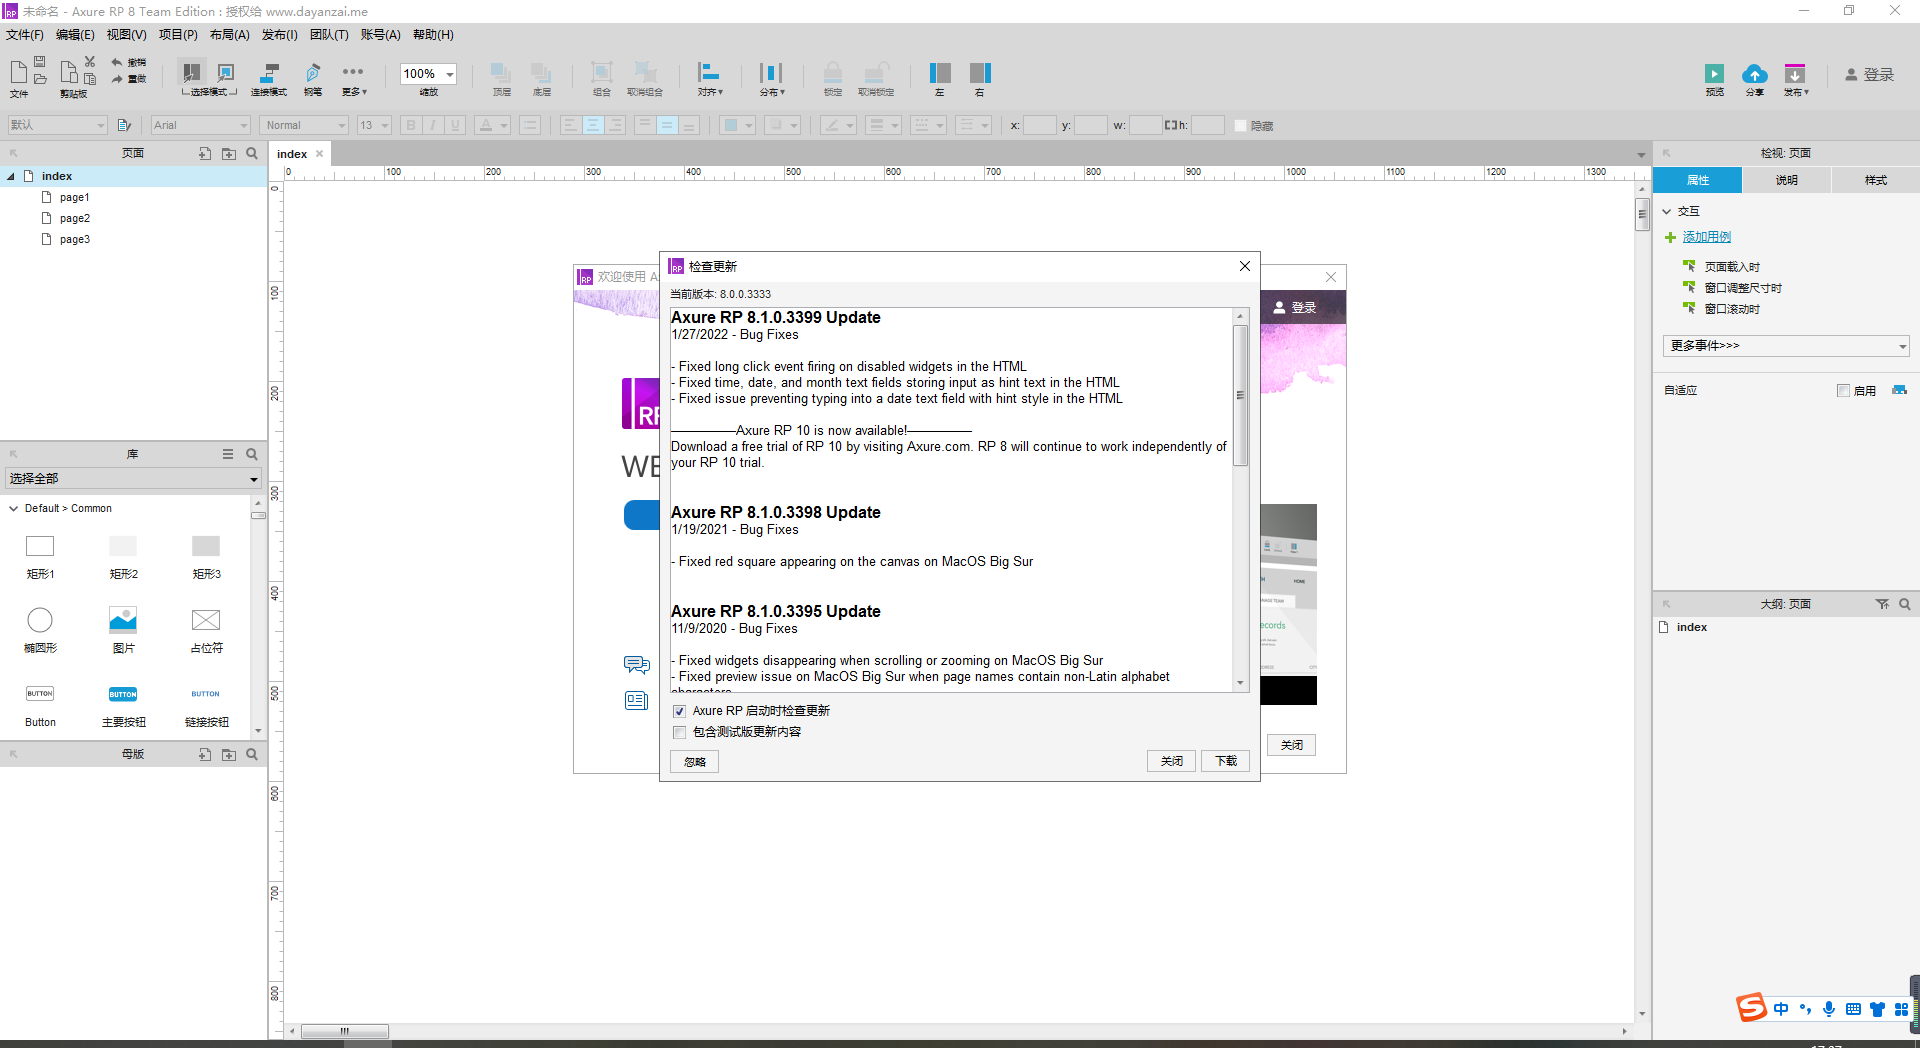Uncheck Axure RP 启动时检查更新
This screenshot has height=1048, width=1920.
680,711
